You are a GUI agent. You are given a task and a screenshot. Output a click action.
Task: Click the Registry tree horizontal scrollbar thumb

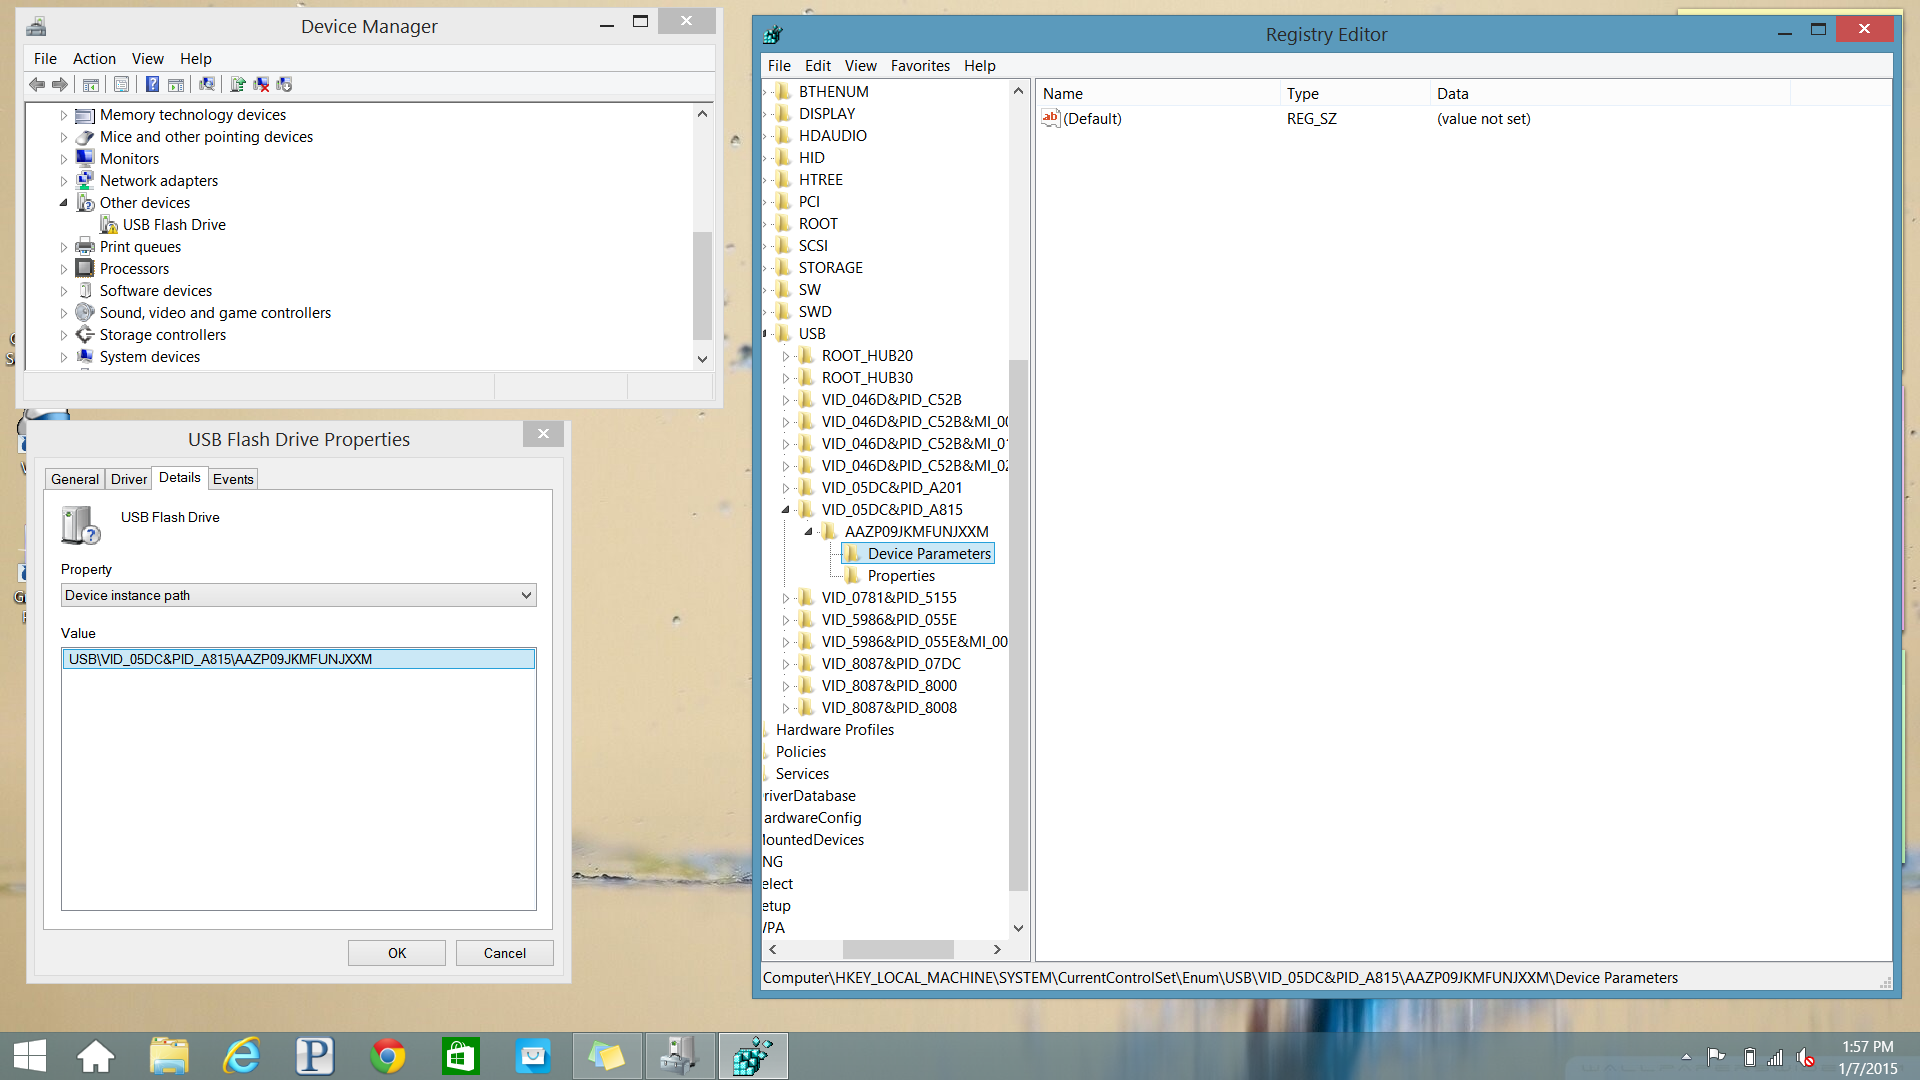[x=898, y=949]
